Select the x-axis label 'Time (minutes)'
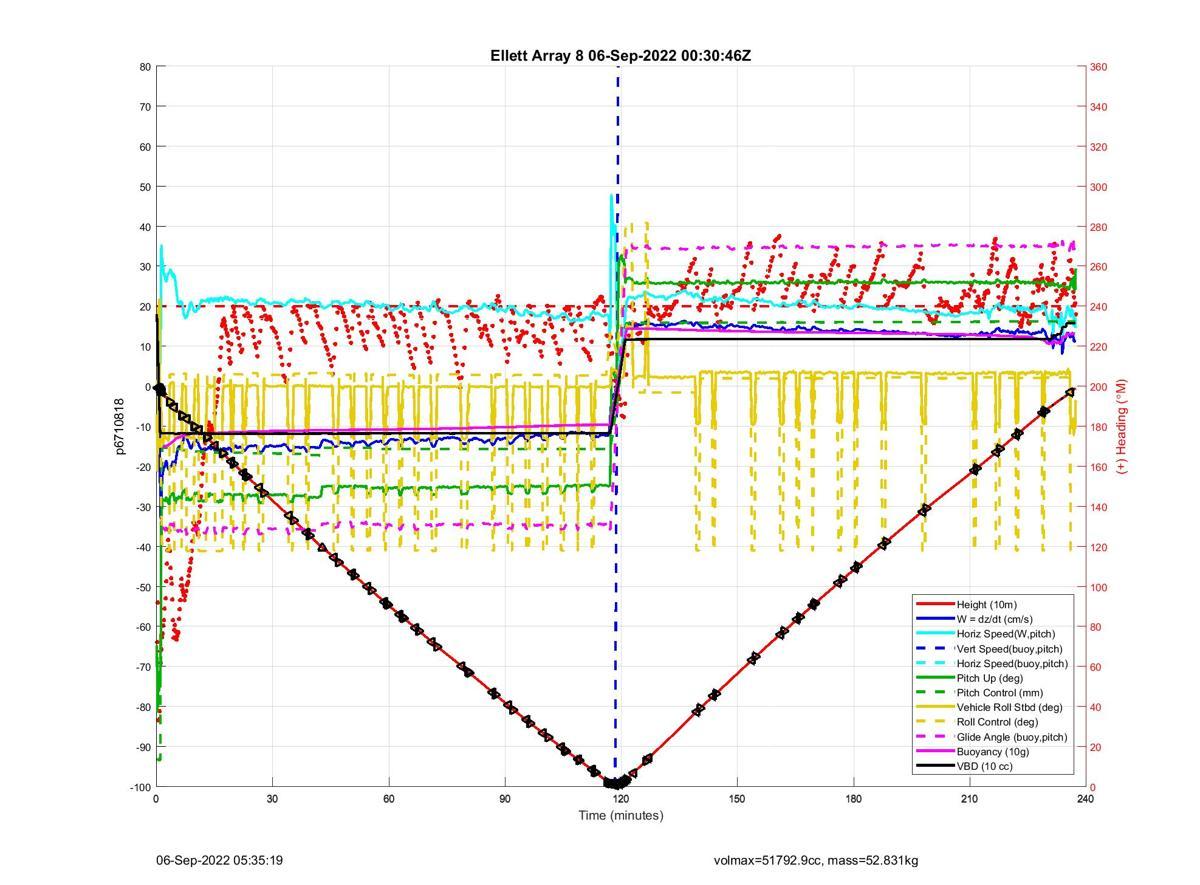The image size is (1200, 885). coord(620,815)
